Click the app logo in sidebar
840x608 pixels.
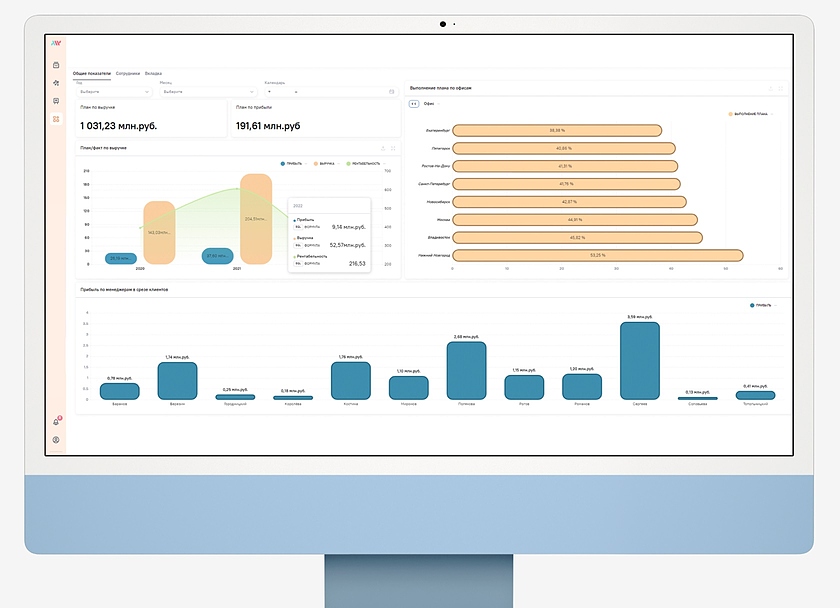56,42
